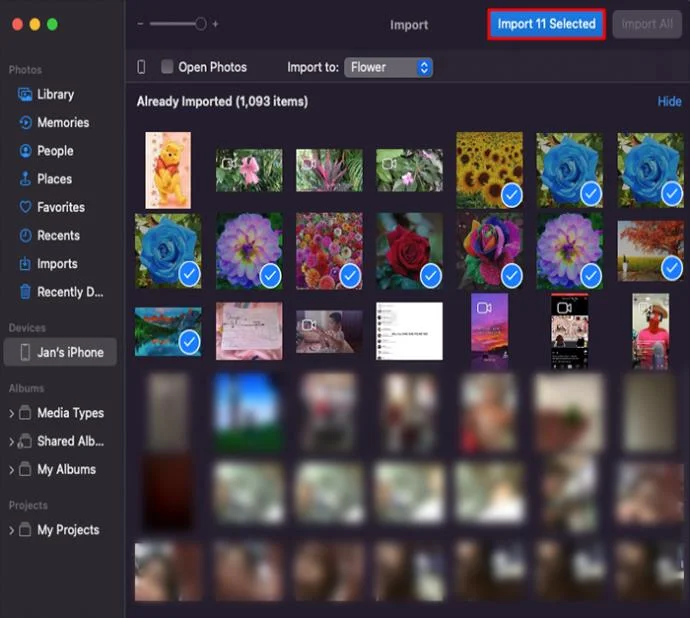Open Memories icon in sidebar
This screenshot has width=690, height=618.
click(x=26, y=122)
